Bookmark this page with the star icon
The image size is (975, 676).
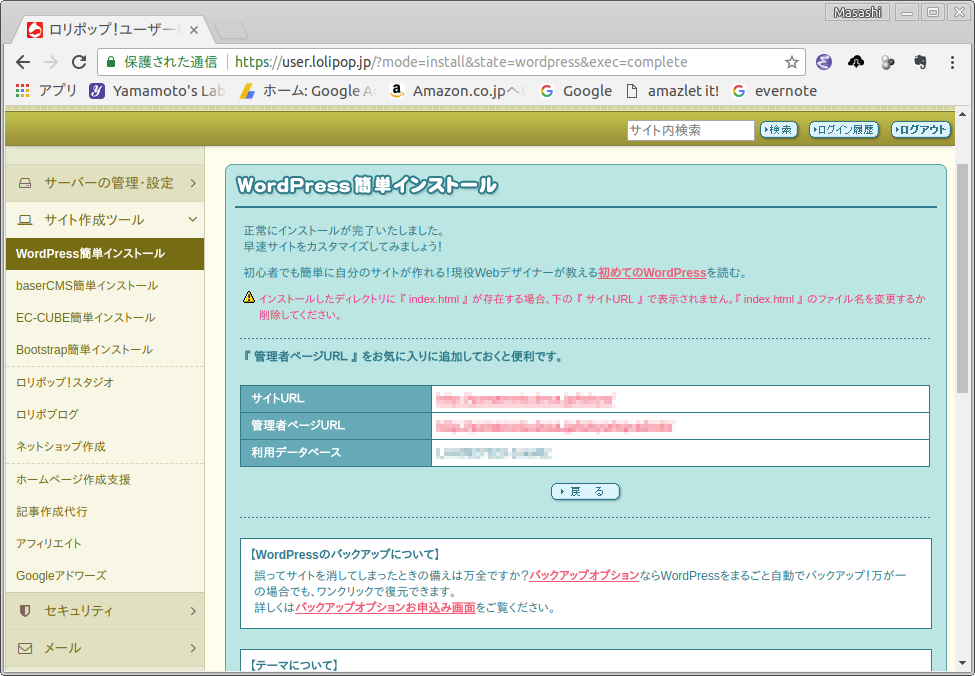click(x=791, y=62)
